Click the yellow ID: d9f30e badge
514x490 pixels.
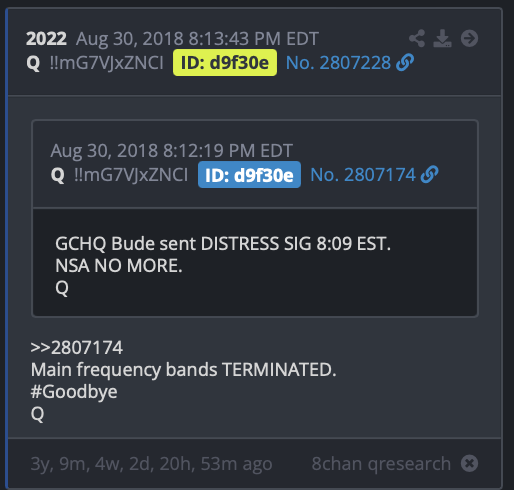point(225,63)
